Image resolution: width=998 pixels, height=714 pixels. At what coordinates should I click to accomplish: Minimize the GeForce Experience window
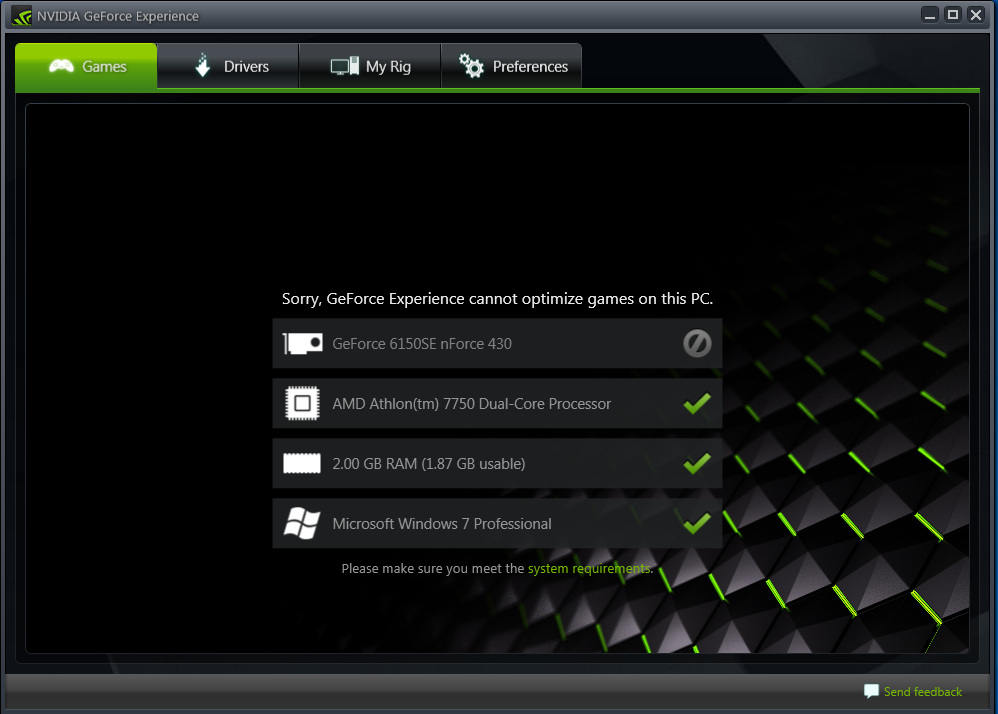coord(930,15)
